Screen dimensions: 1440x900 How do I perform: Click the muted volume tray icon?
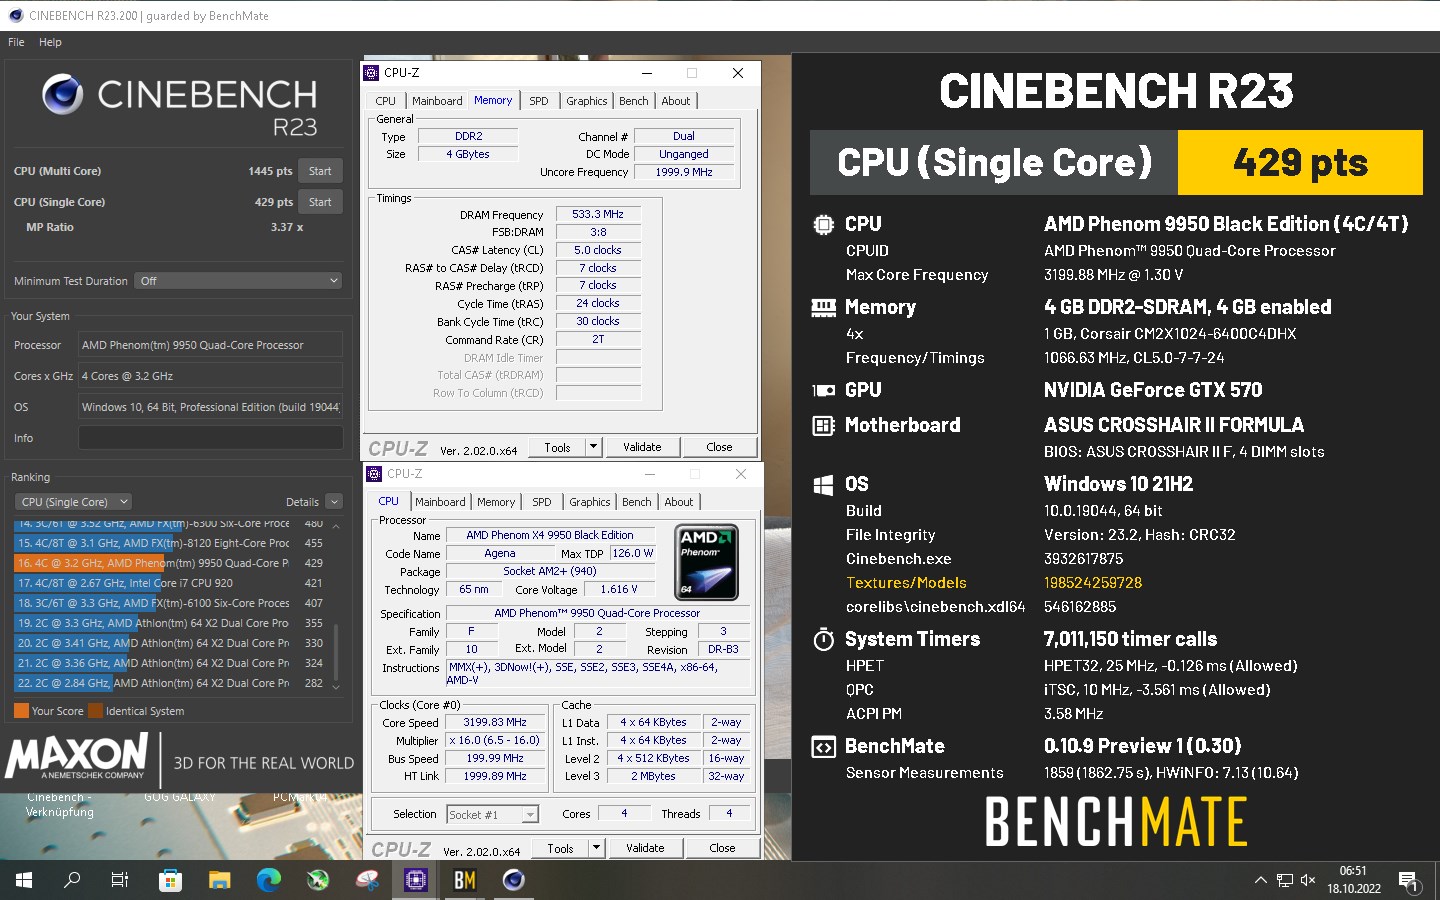1308,880
